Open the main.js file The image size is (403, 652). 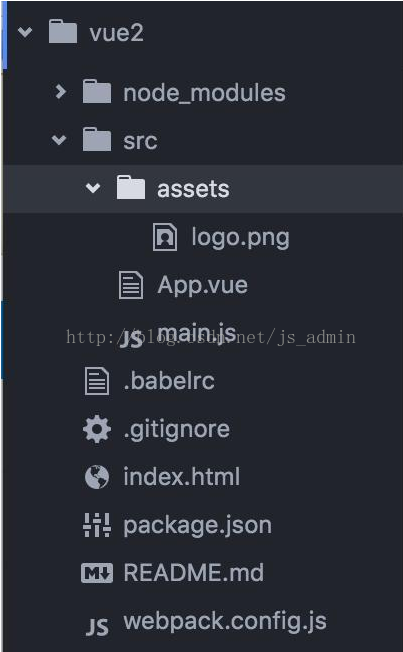(197, 333)
